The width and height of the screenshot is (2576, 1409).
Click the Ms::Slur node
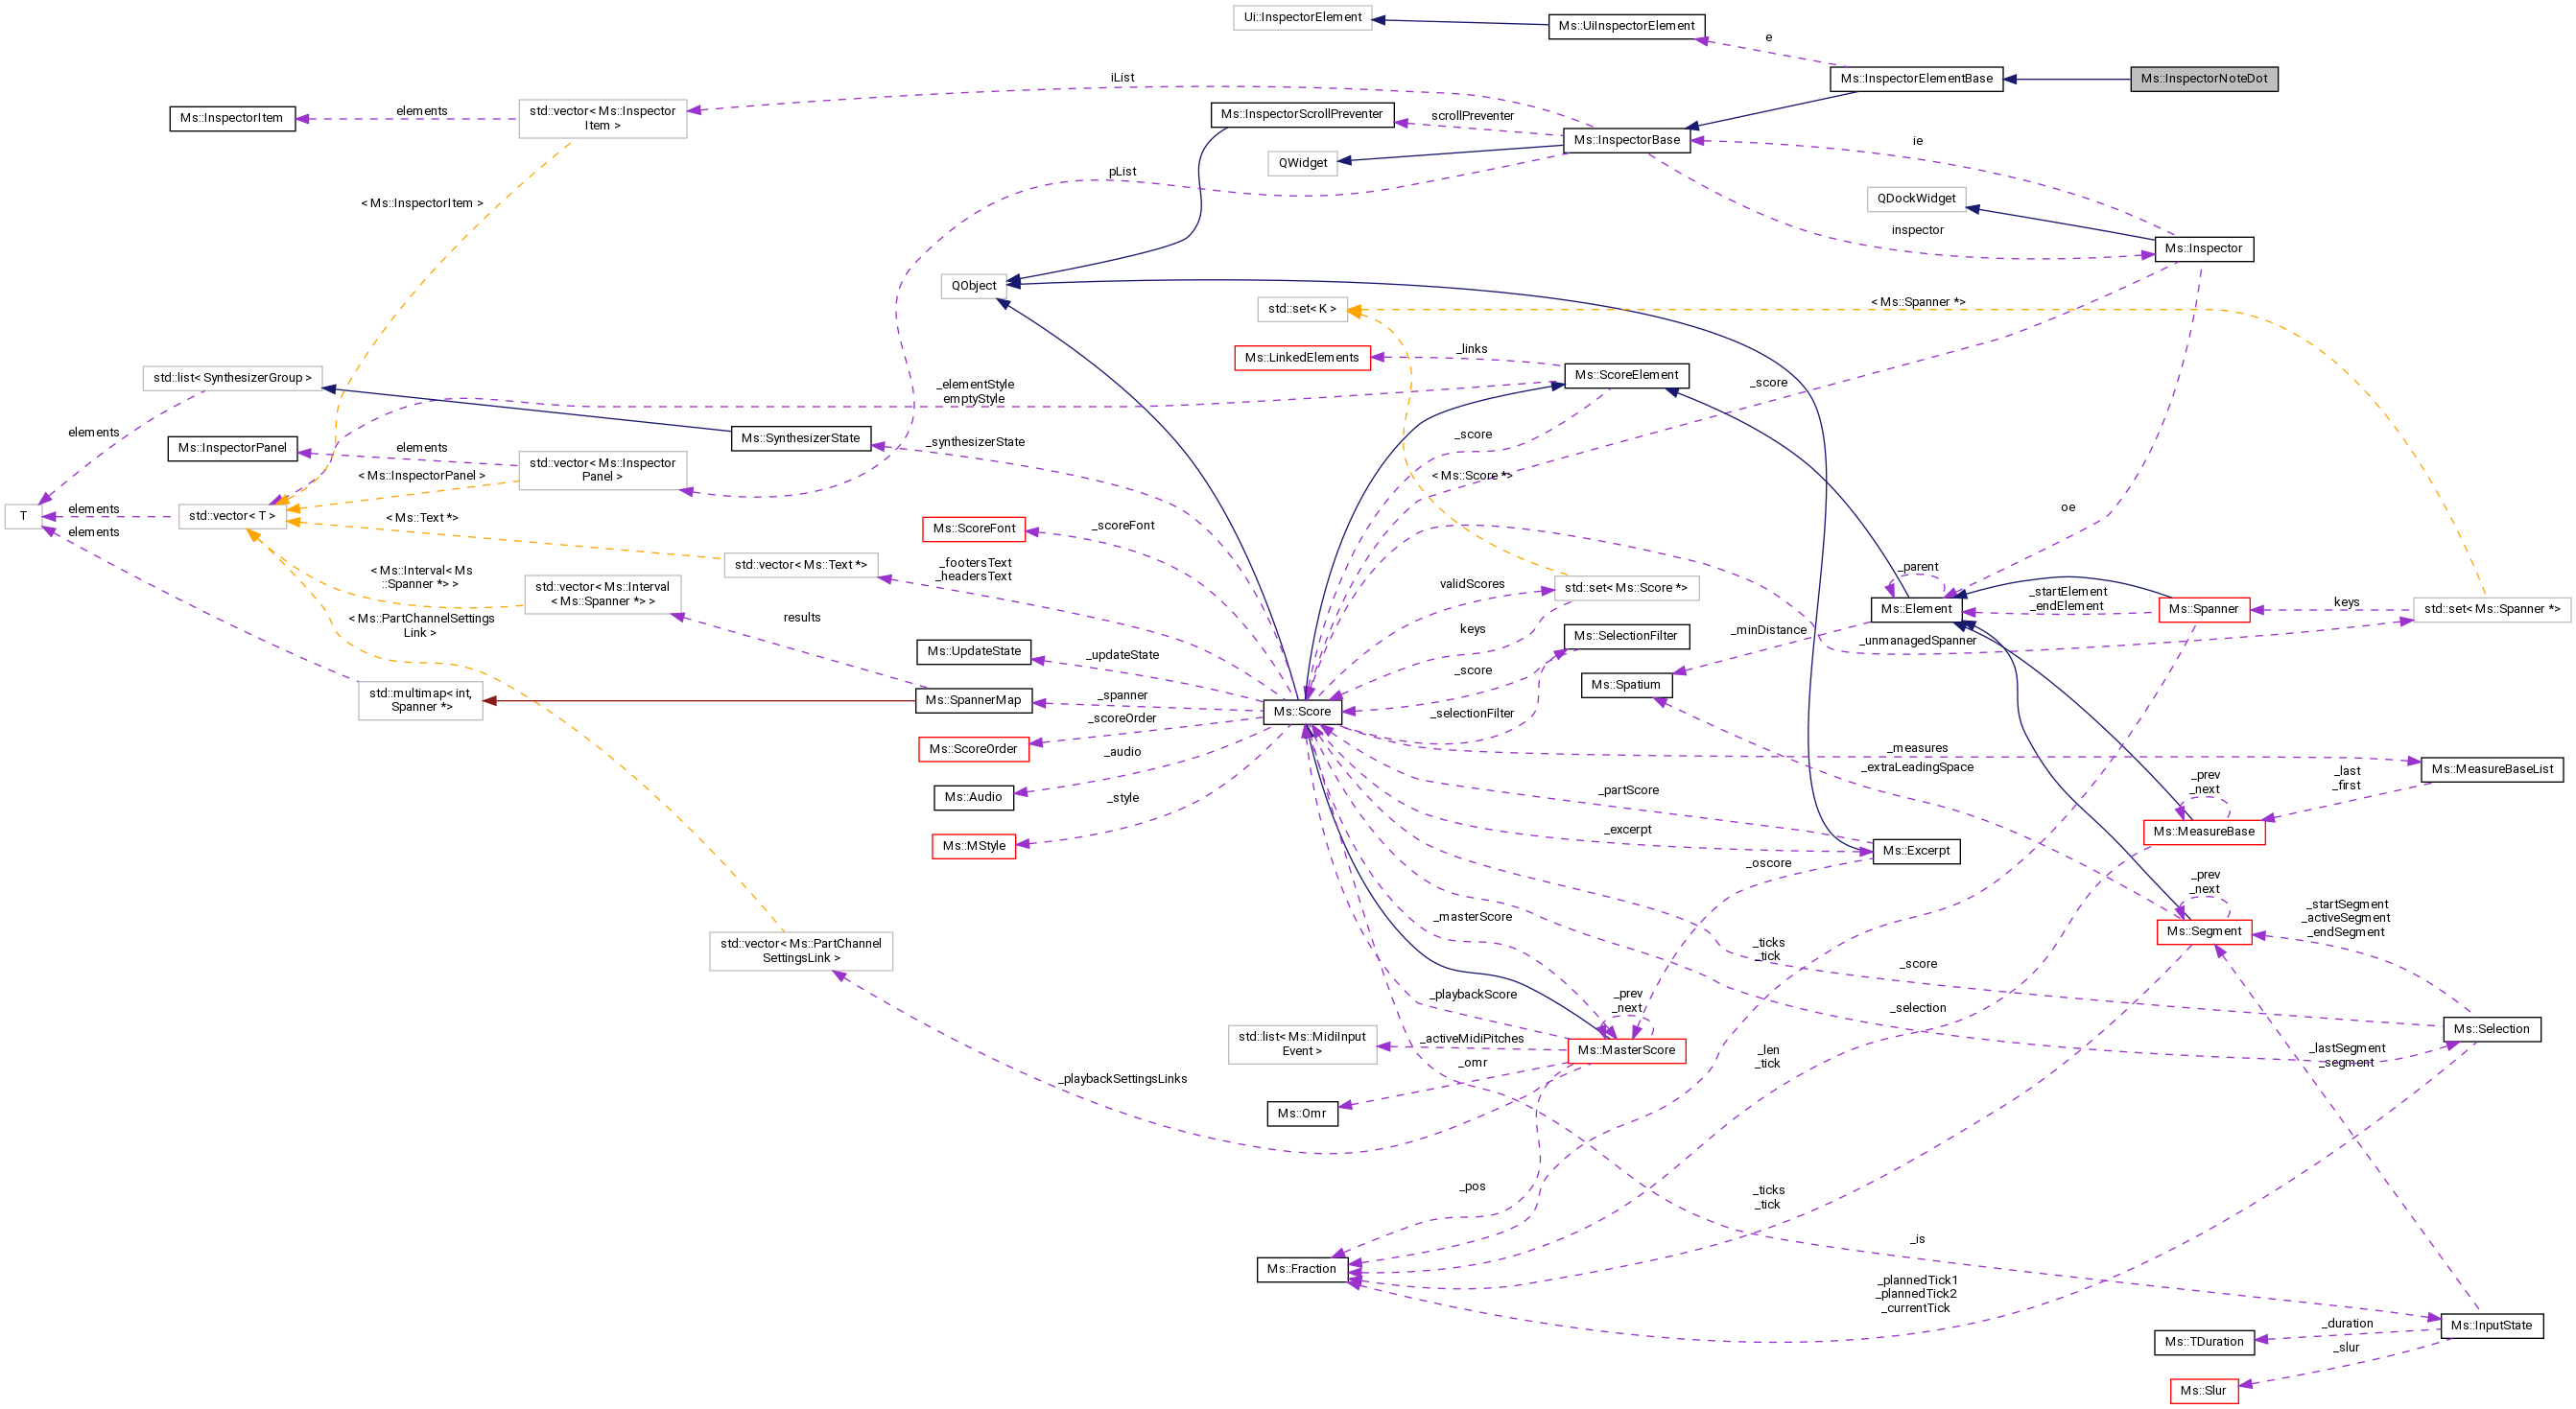(x=2204, y=1391)
